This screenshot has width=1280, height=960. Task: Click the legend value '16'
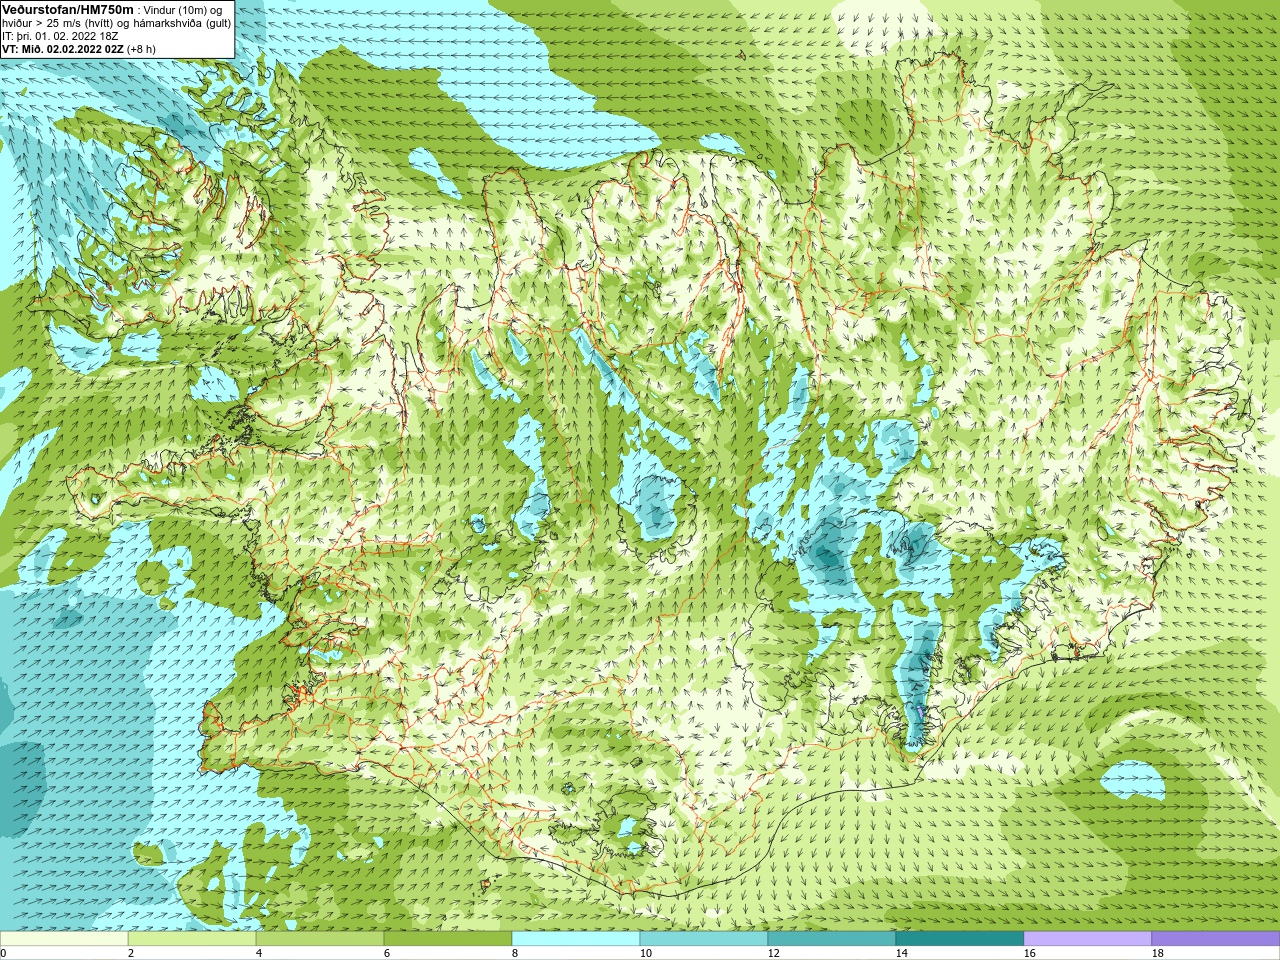1029,953
